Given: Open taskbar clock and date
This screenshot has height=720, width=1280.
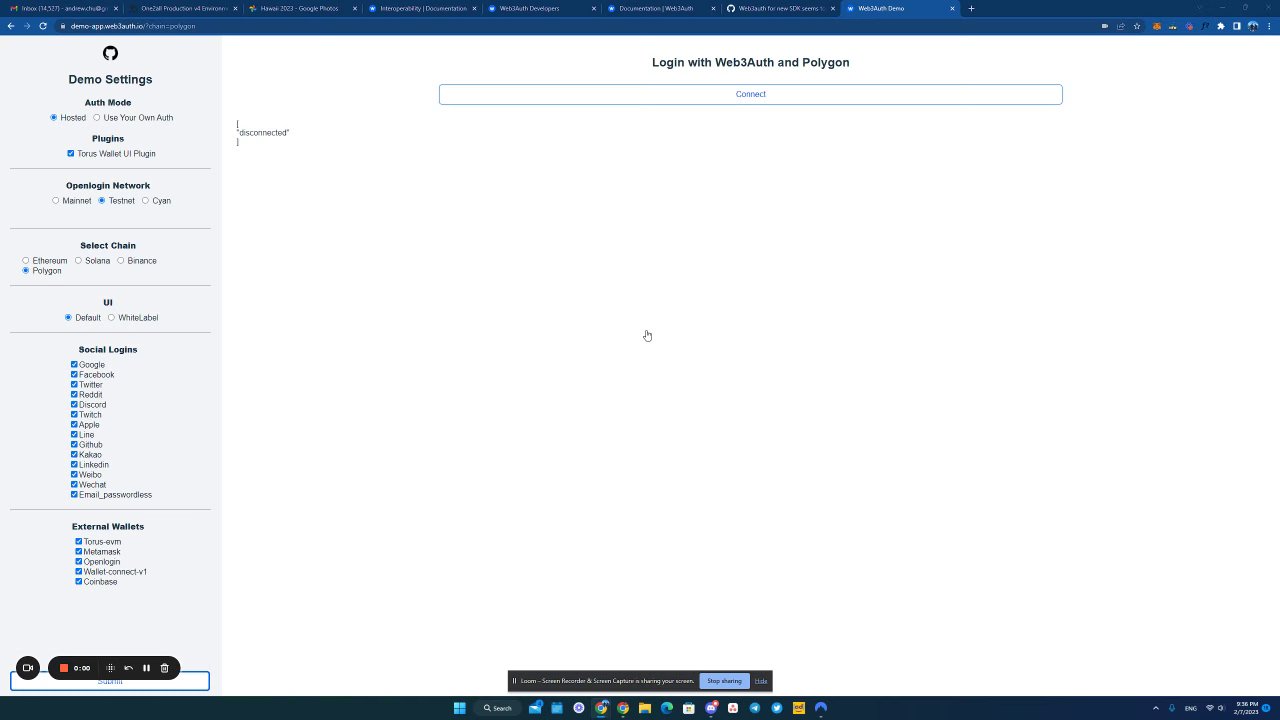Looking at the screenshot, I should pyautogui.click(x=1246, y=708).
